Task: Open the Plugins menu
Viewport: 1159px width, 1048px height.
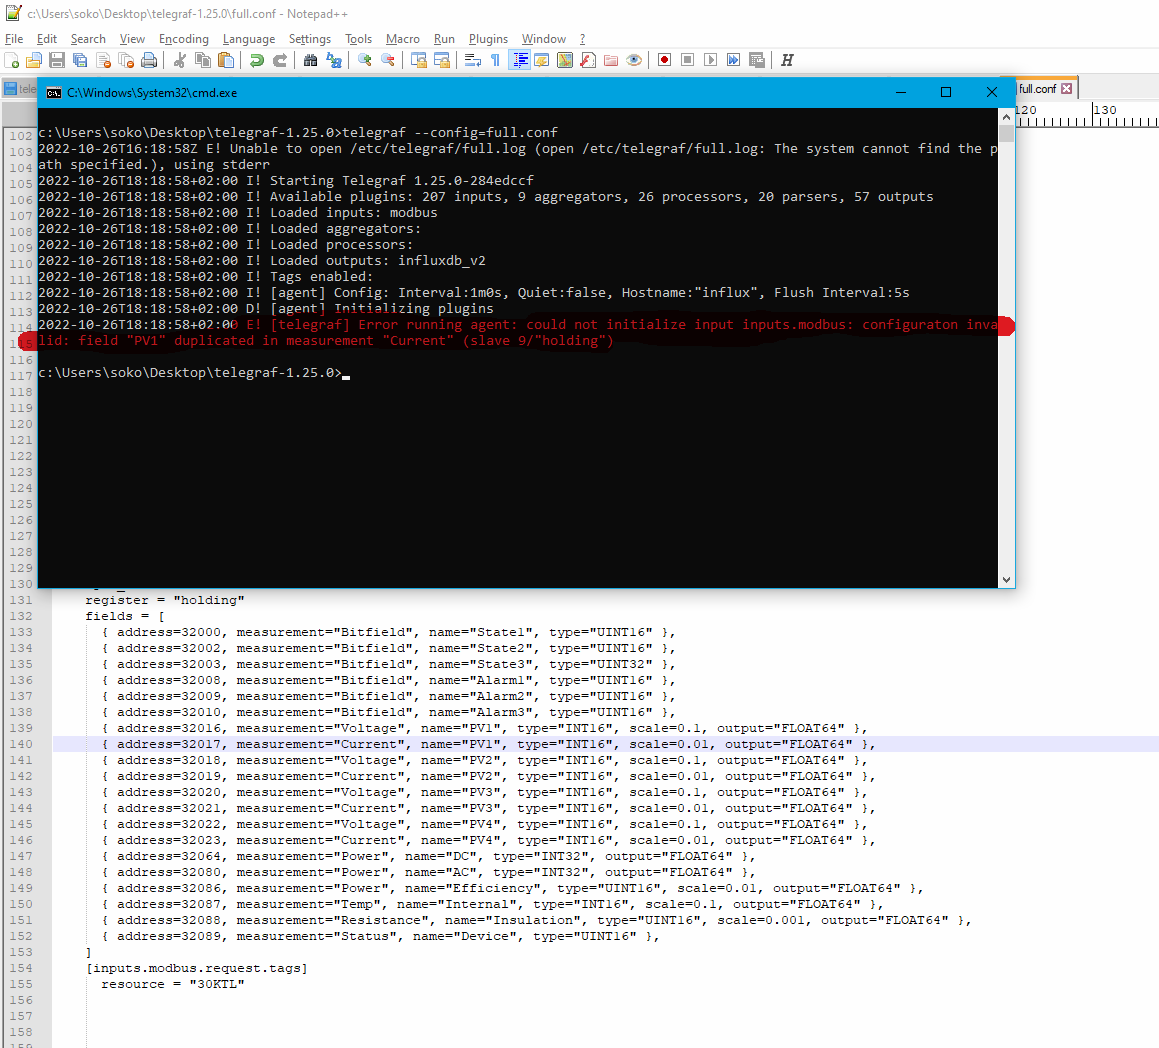Action: (488, 39)
